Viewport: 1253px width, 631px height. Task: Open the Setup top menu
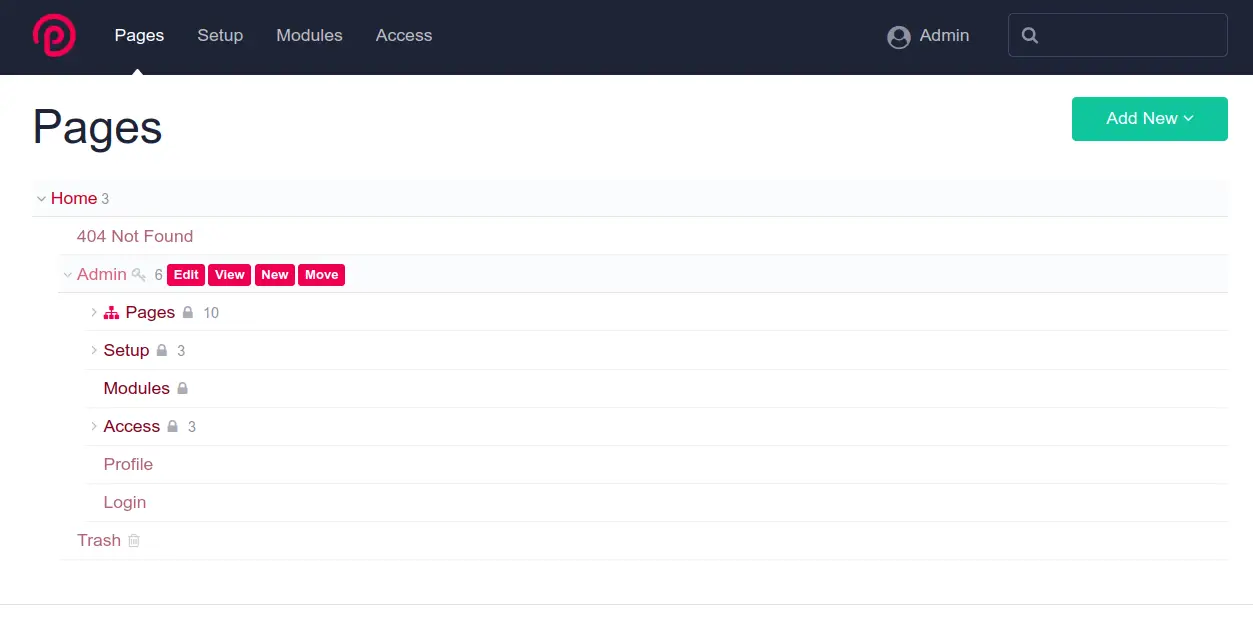coord(220,35)
